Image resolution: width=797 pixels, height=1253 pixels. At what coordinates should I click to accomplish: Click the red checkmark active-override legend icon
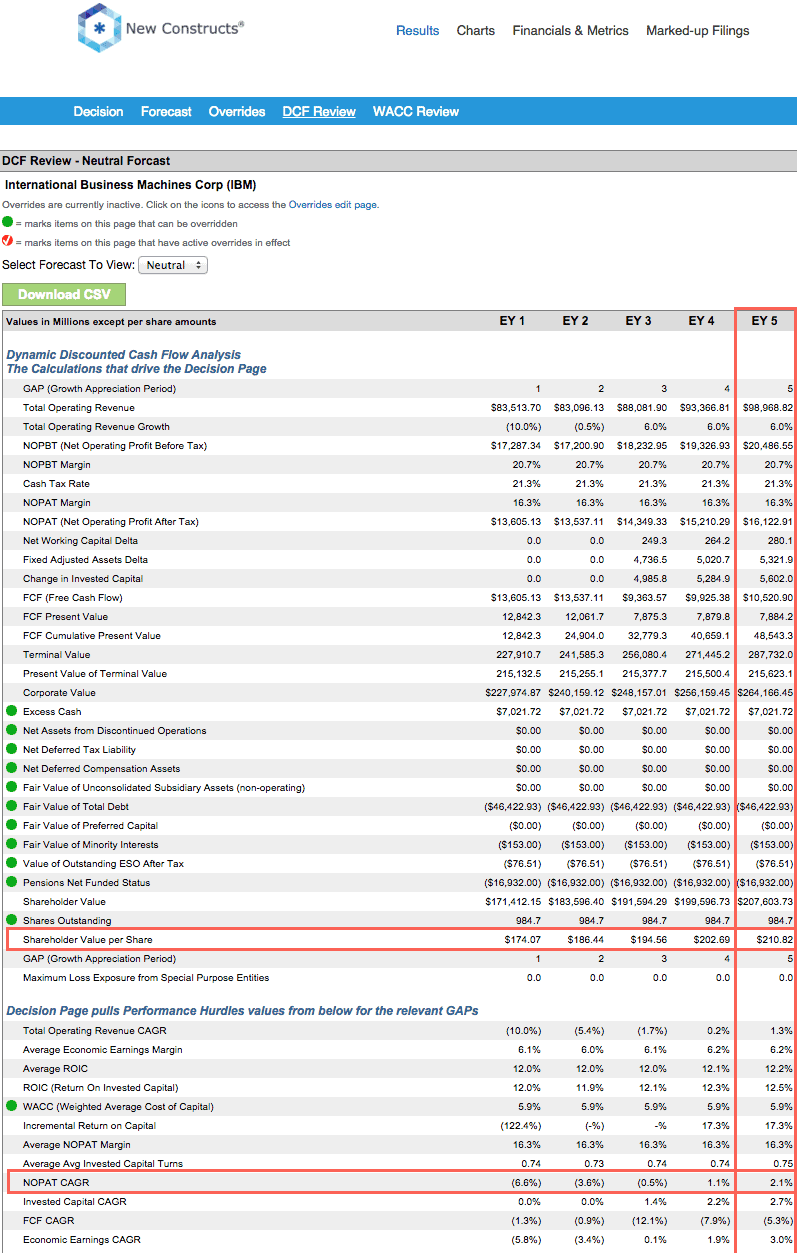point(8,242)
